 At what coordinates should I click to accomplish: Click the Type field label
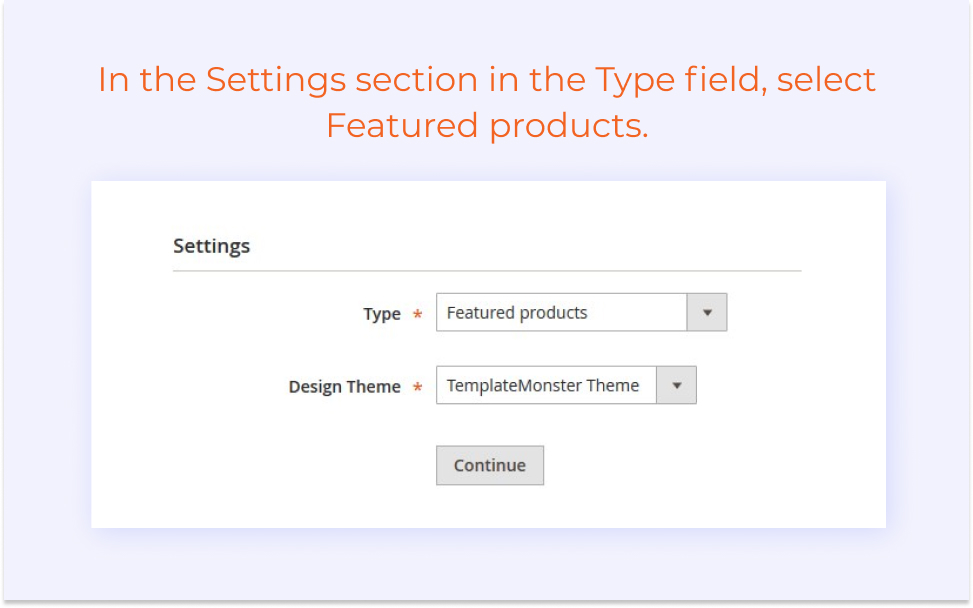382,314
